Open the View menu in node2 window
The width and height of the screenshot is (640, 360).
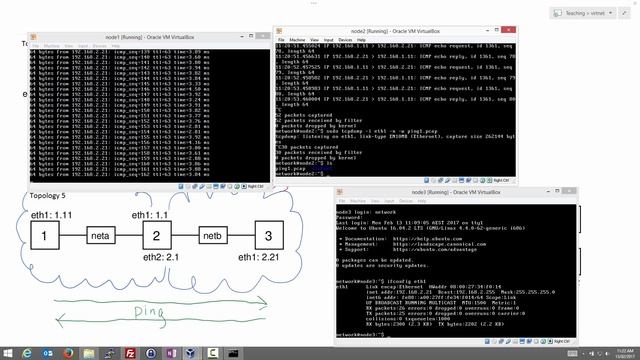click(x=314, y=40)
